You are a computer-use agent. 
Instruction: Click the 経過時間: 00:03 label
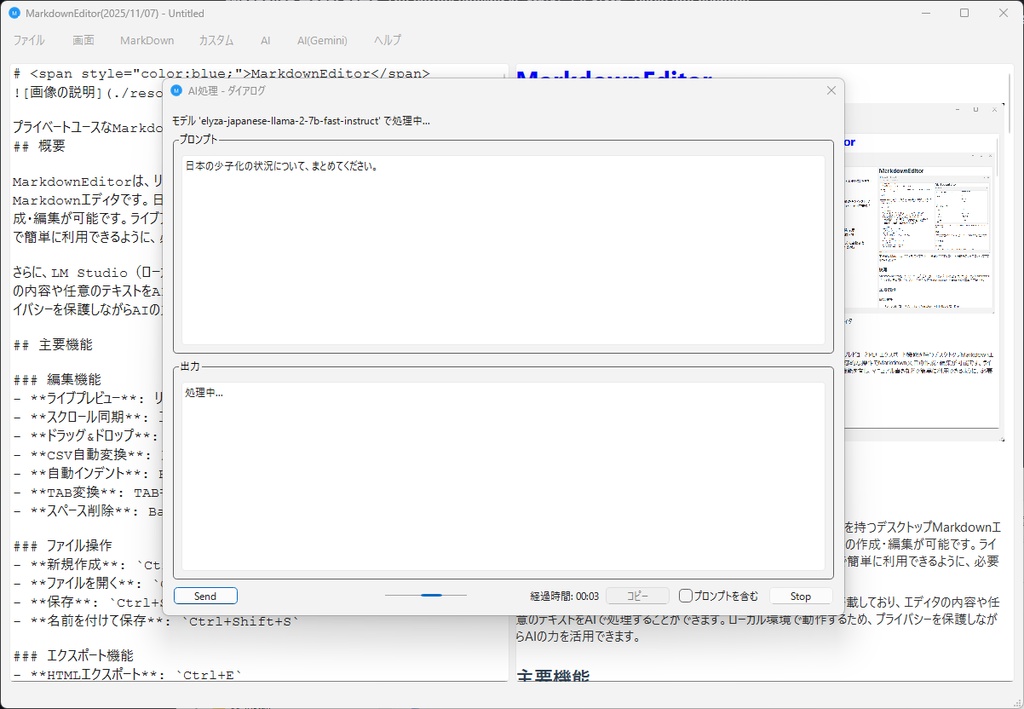pos(564,596)
